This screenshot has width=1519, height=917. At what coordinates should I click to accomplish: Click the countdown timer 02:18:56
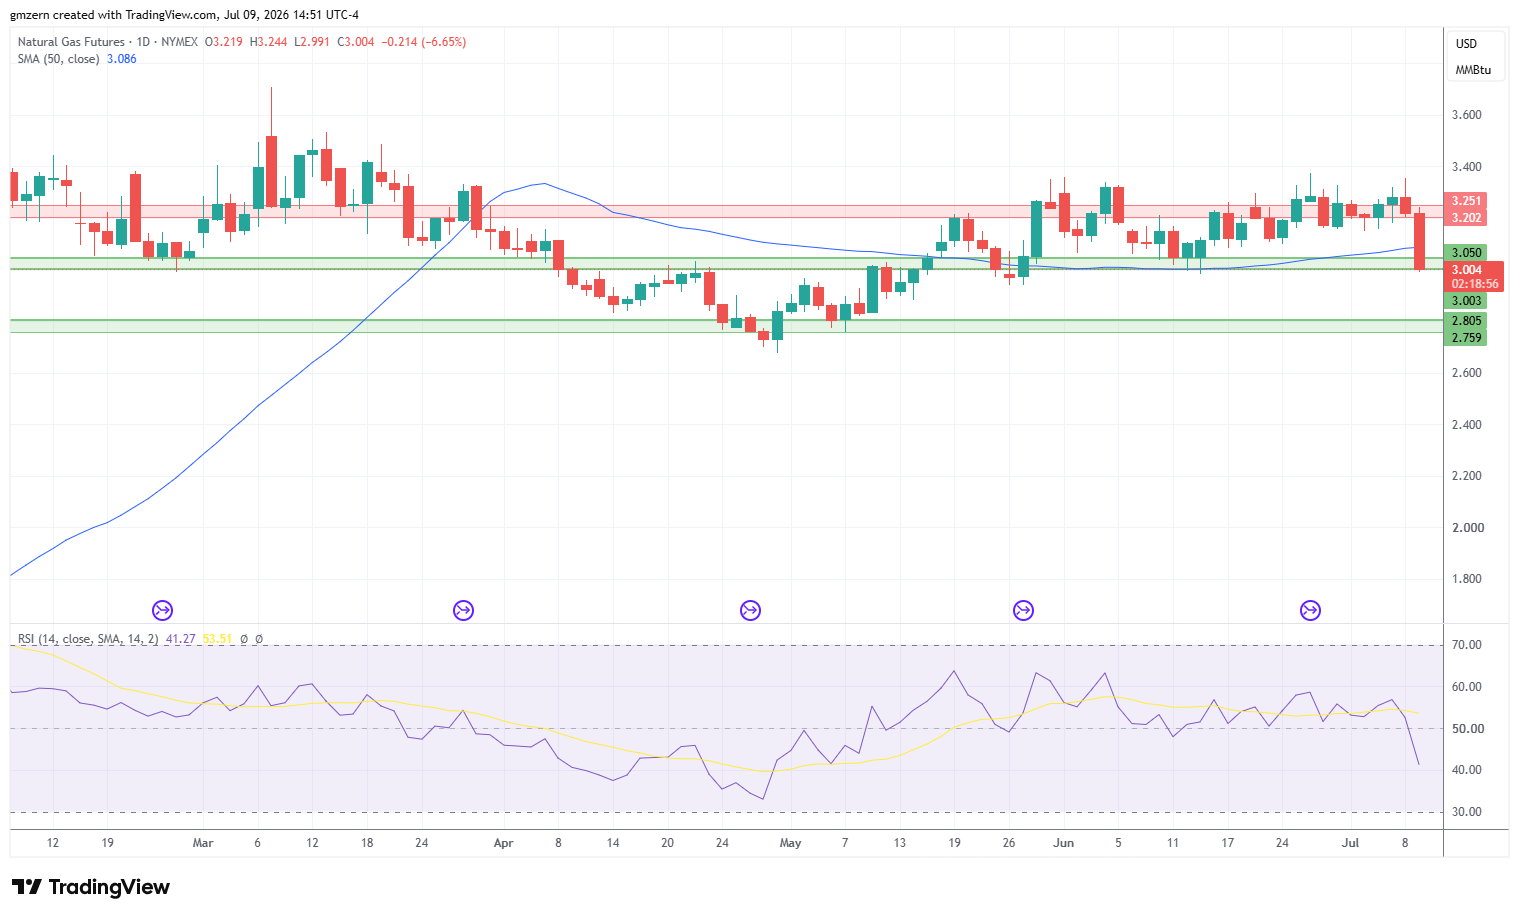(1474, 284)
